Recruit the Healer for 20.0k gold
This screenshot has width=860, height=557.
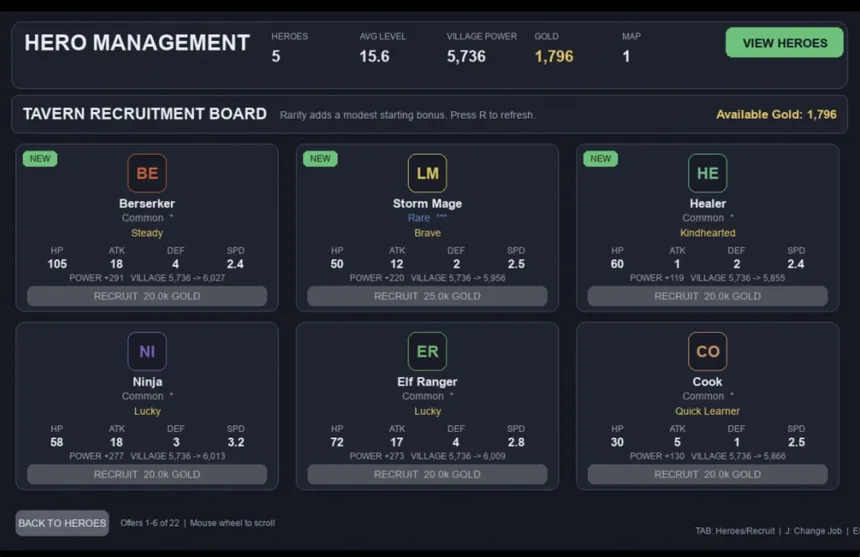coord(708,296)
